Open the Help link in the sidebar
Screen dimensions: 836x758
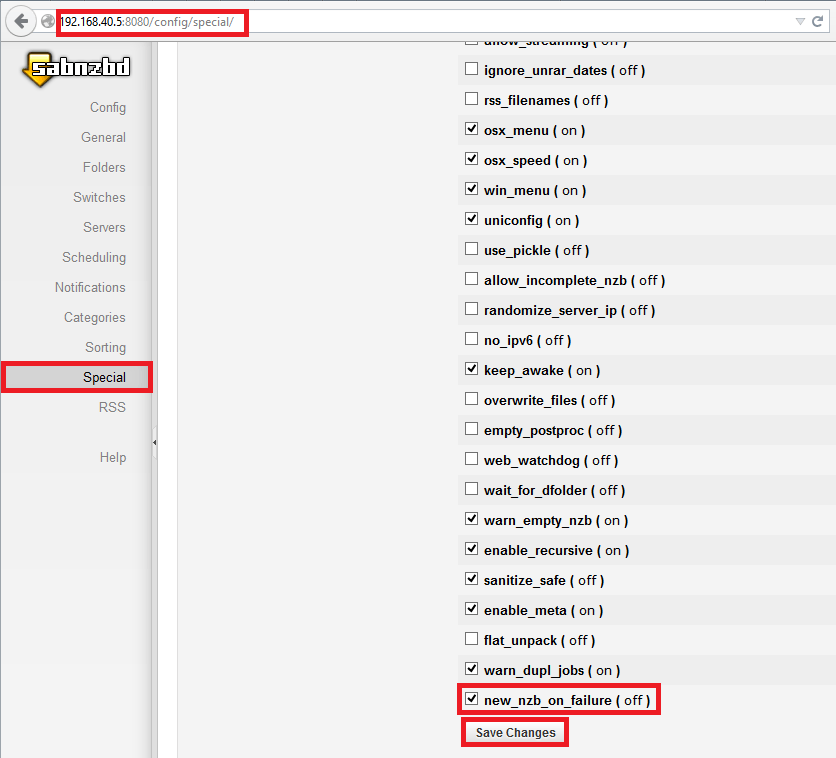click(112, 457)
